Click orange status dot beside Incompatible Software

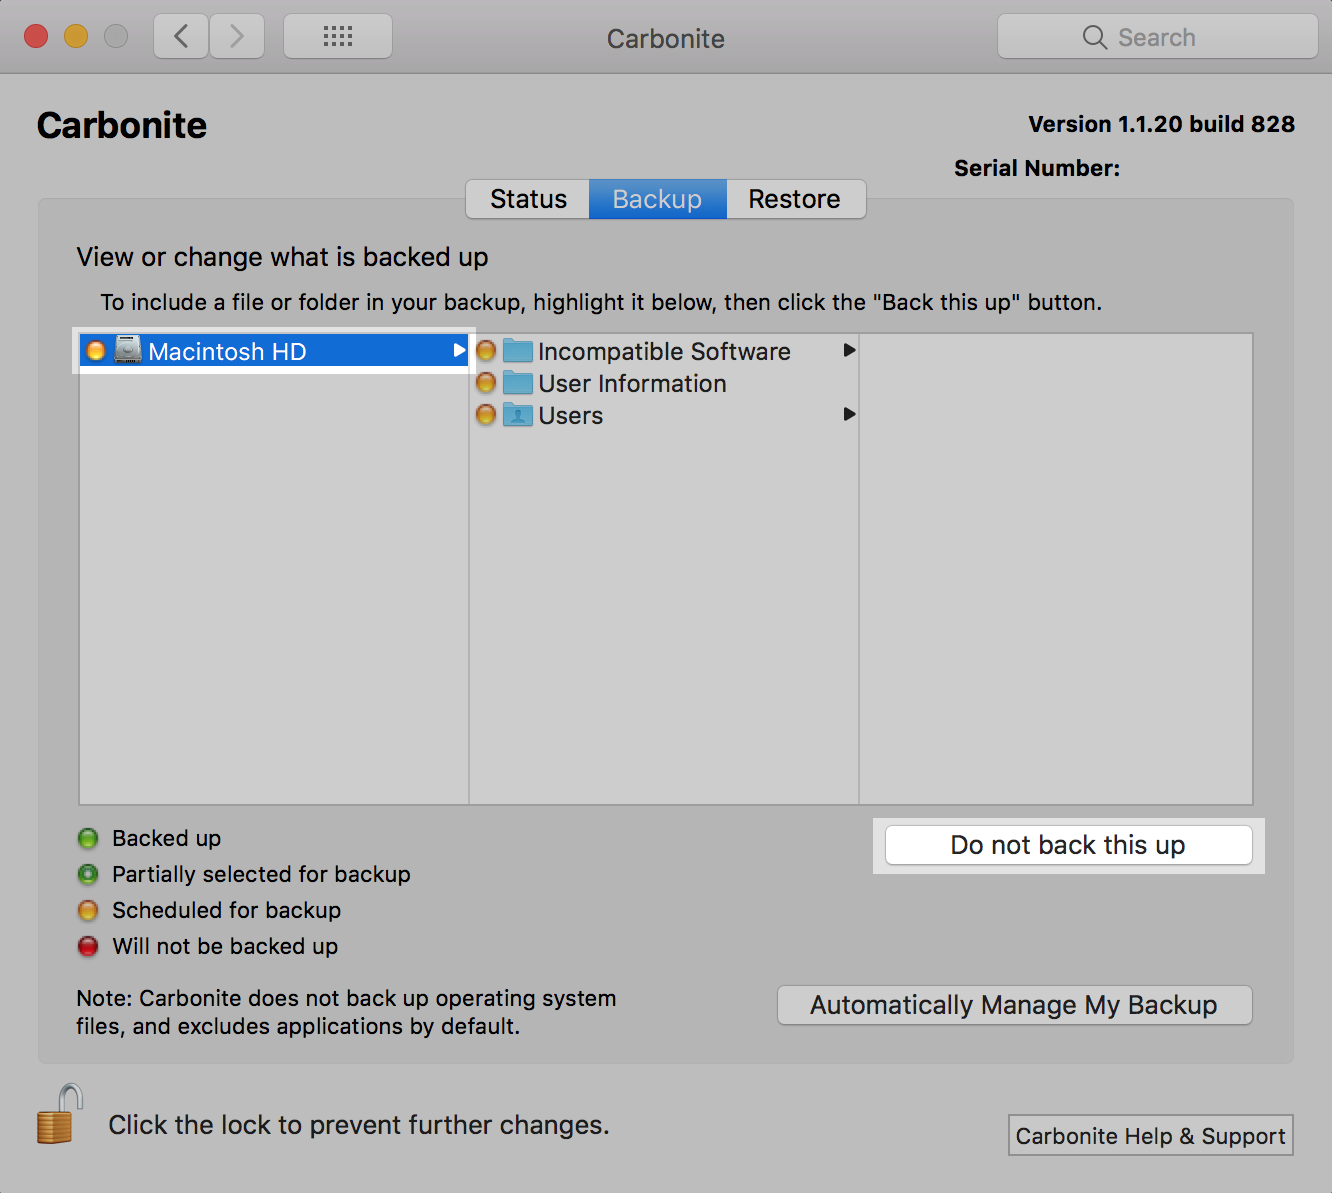(x=486, y=351)
